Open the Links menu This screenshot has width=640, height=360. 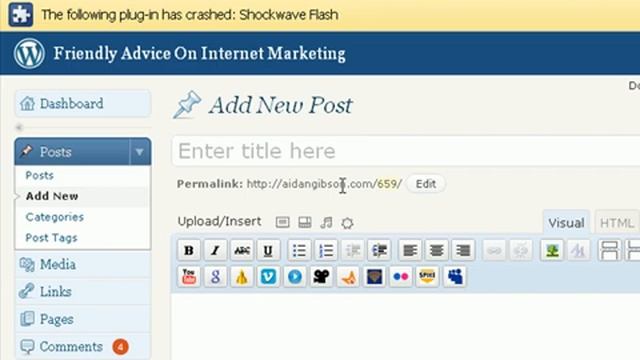click(83, 291)
